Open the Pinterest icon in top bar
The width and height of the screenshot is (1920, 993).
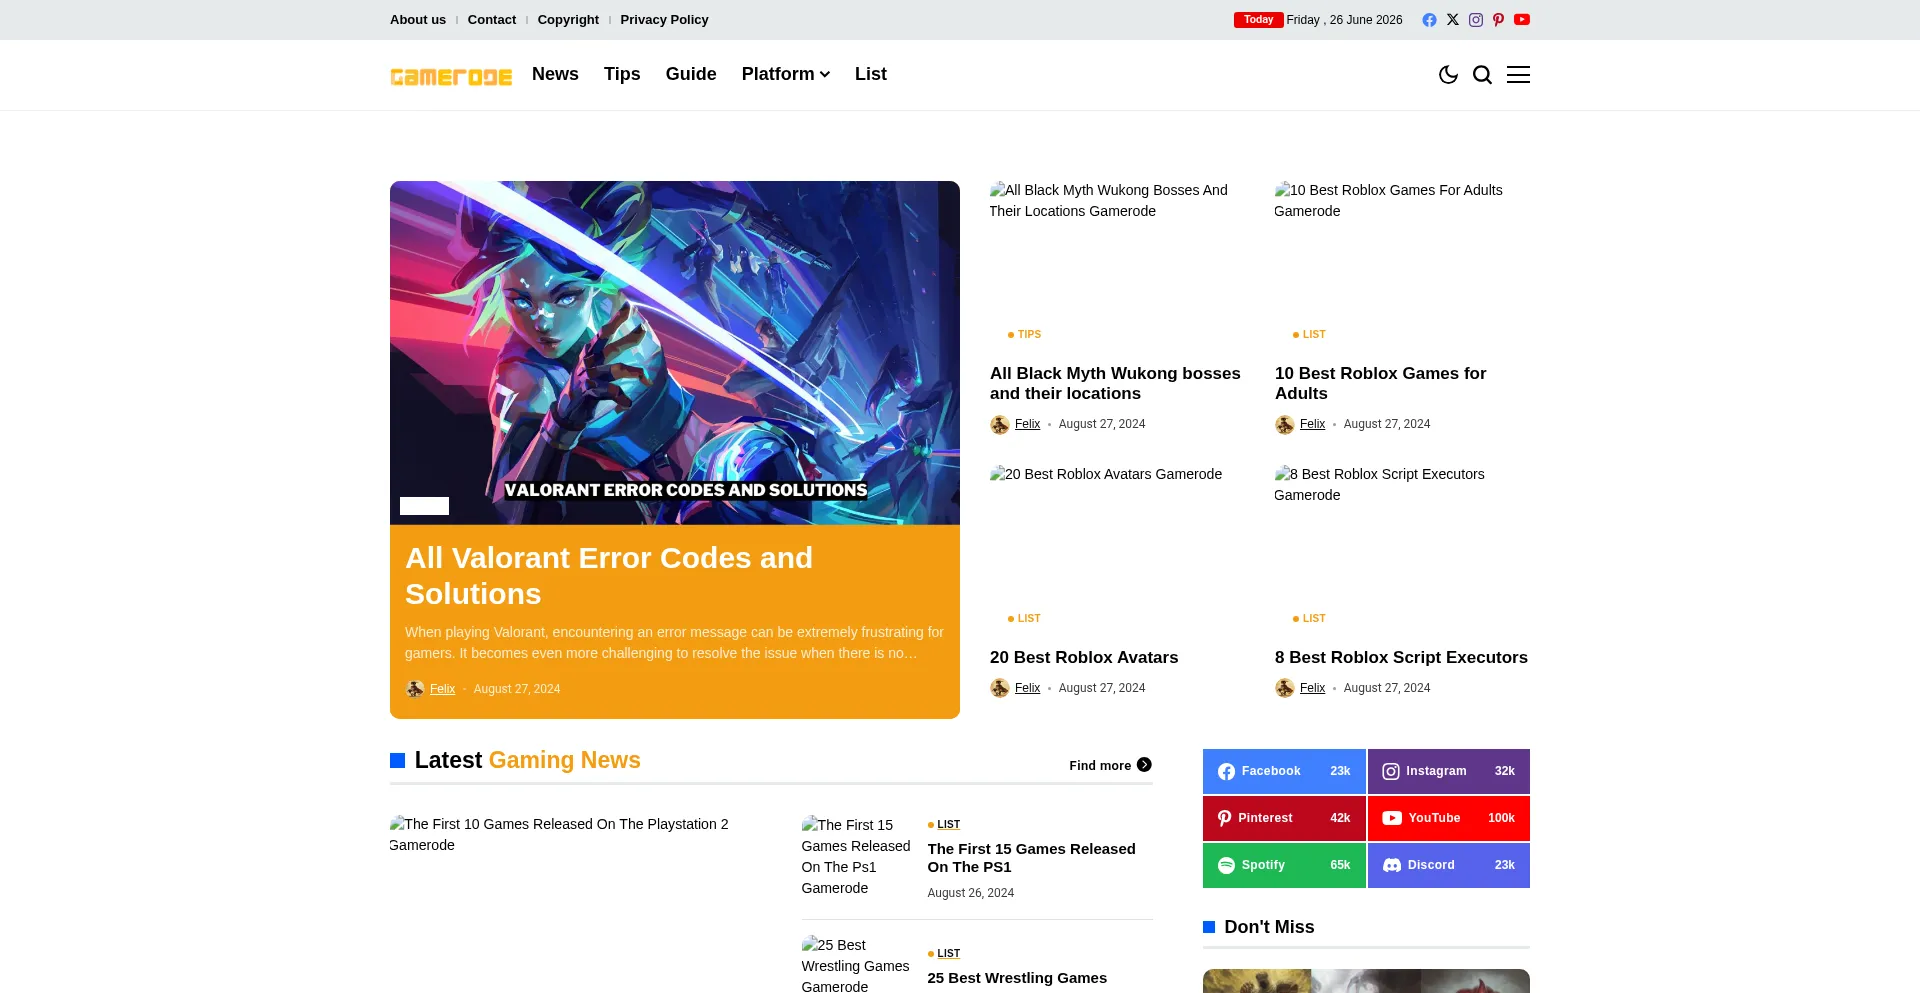click(x=1498, y=20)
